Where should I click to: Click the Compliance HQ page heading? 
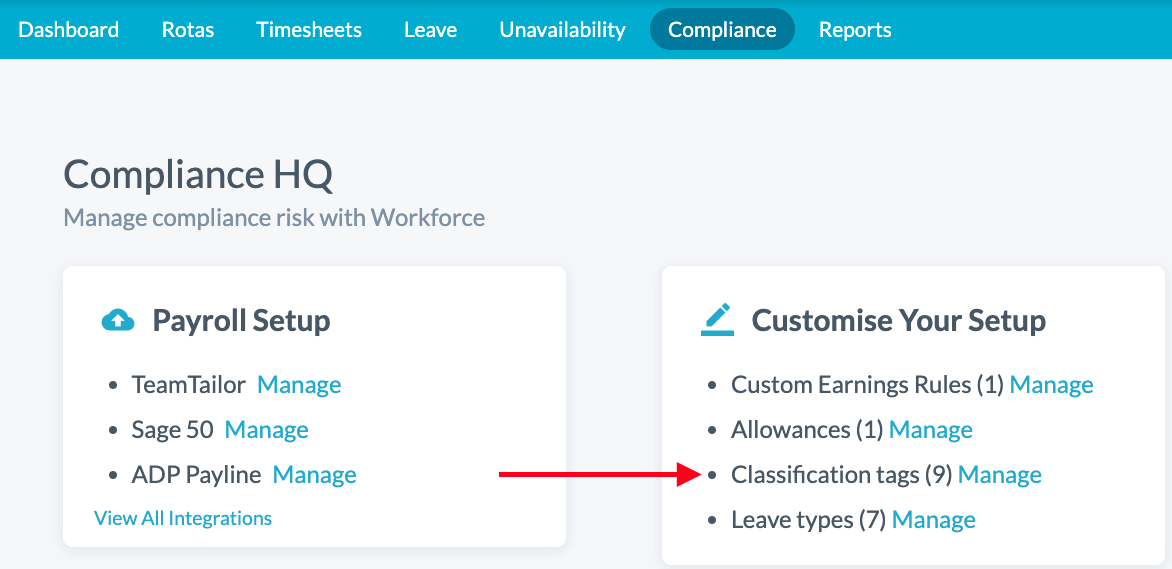point(198,175)
